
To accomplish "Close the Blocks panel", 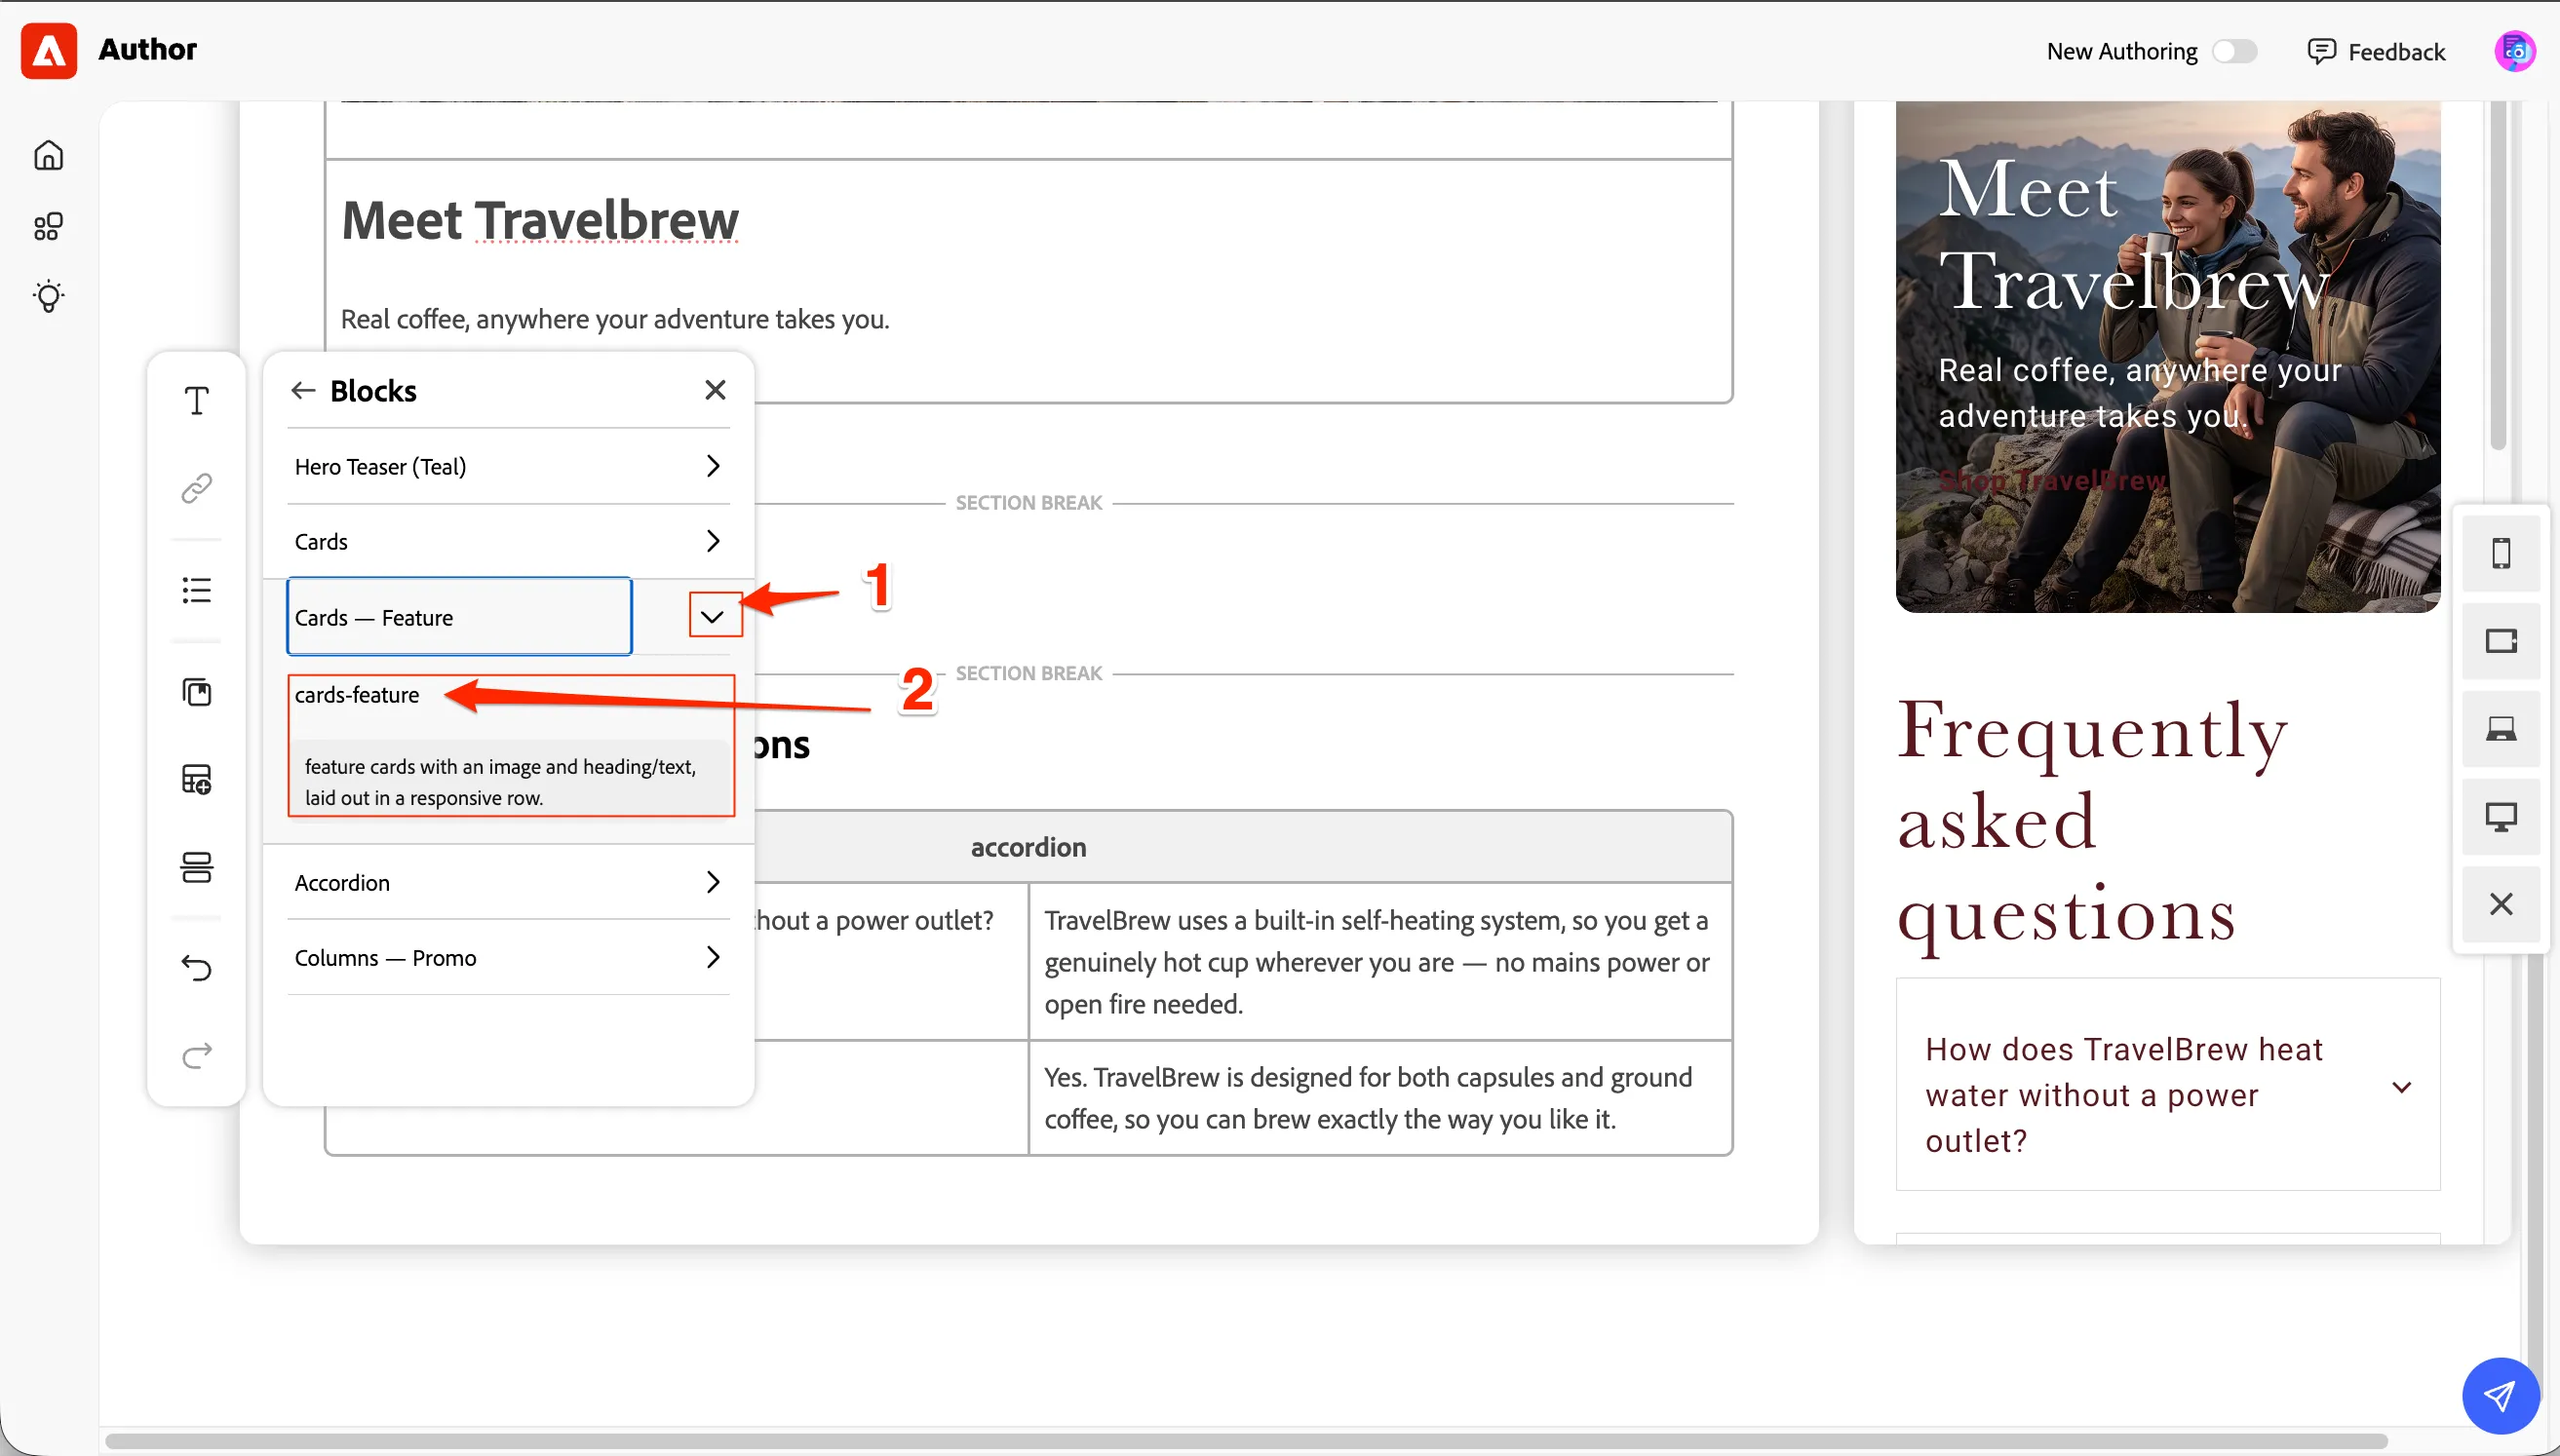I will tap(715, 390).
